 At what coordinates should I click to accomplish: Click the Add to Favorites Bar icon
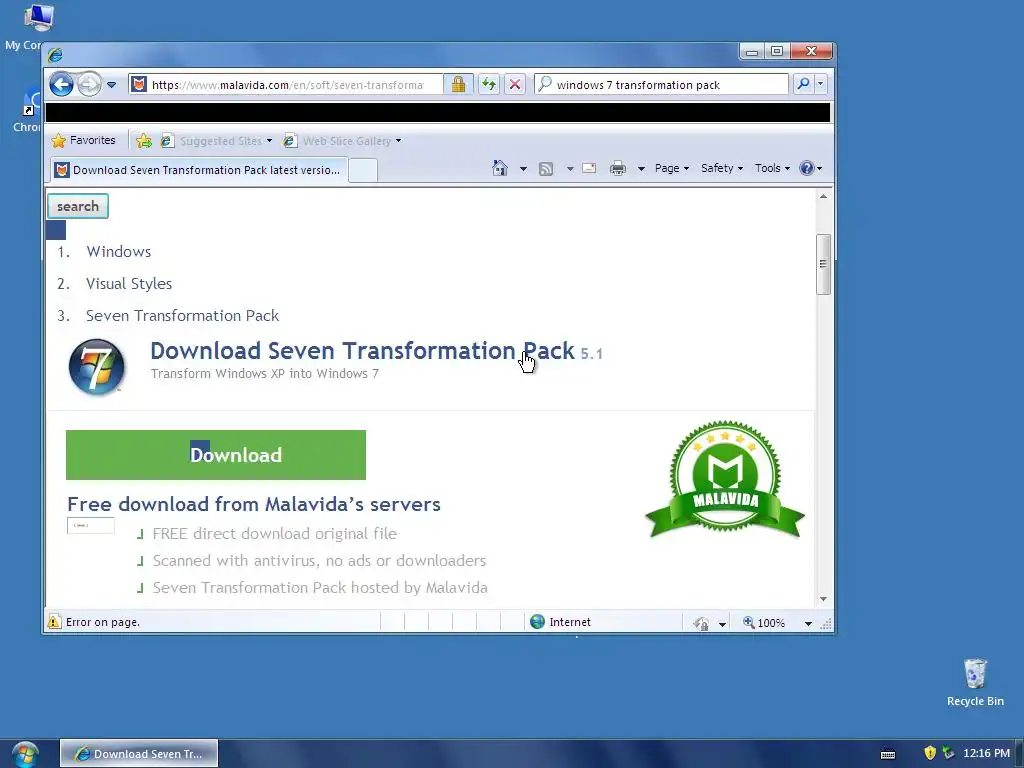tap(144, 140)
